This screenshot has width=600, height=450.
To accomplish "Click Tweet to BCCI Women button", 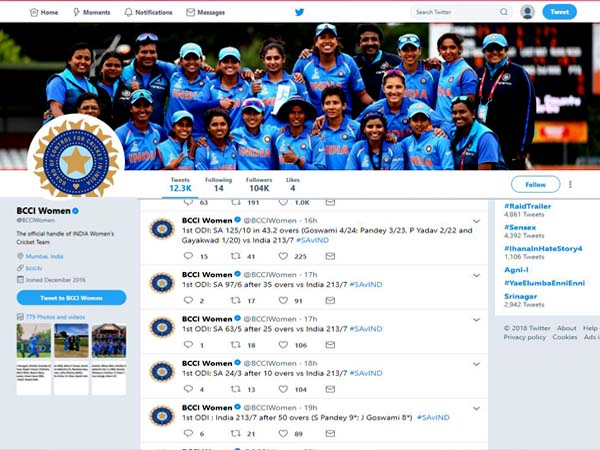I will (x=72, y=298).
